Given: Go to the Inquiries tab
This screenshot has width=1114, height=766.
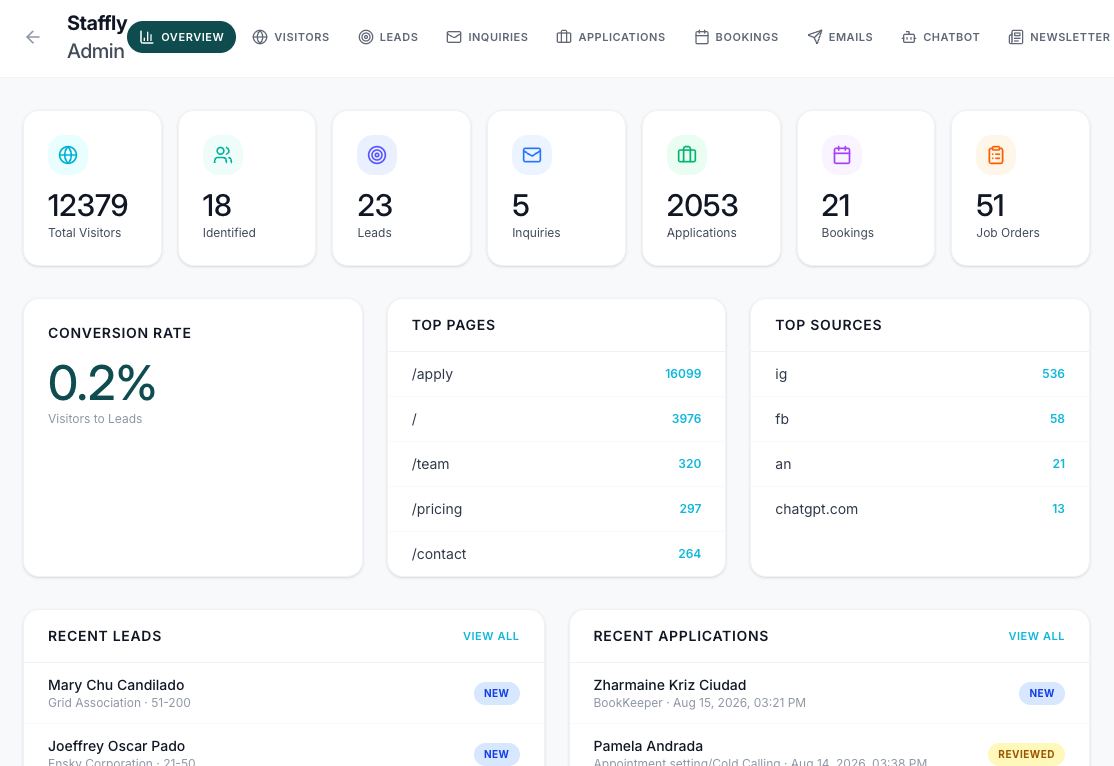Looking at the screenshot, I should [x=487, y=37].
